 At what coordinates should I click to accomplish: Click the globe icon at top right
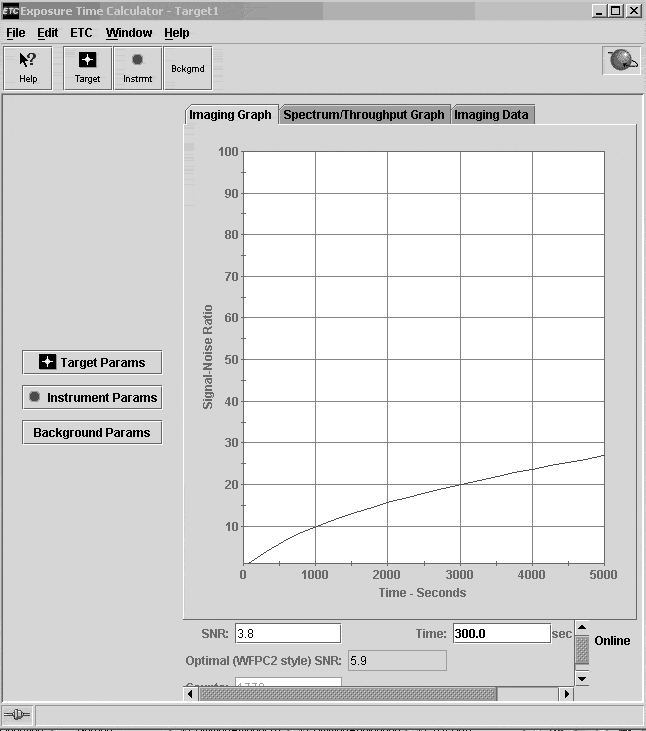[621, 61]
